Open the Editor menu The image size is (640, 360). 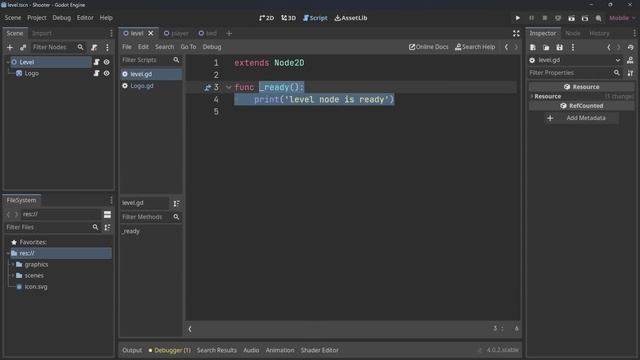coord(85,18)
